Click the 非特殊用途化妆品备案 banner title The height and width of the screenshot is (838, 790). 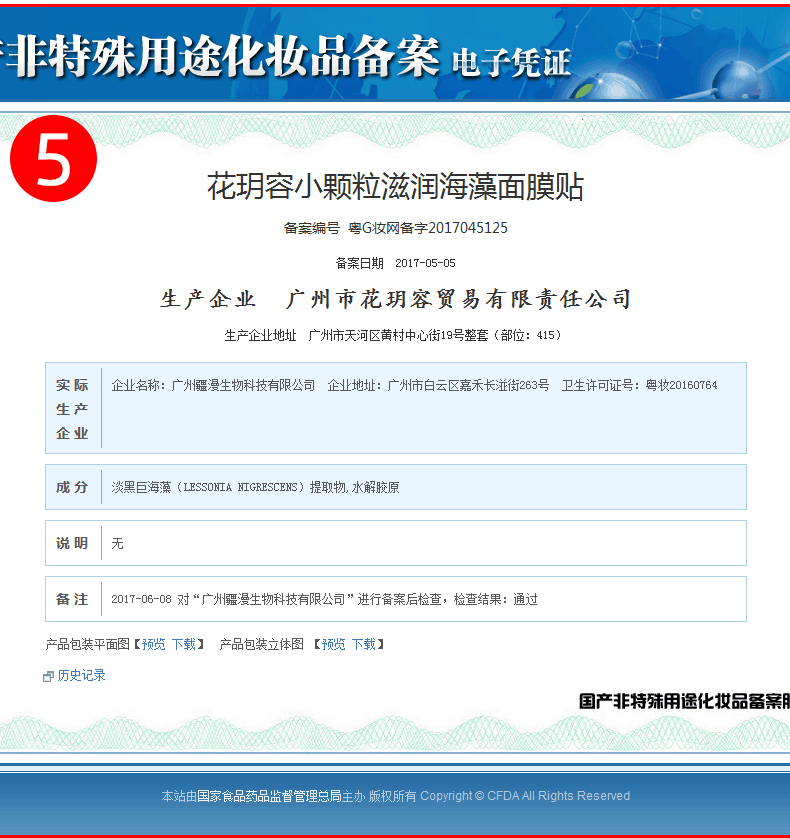223,56
